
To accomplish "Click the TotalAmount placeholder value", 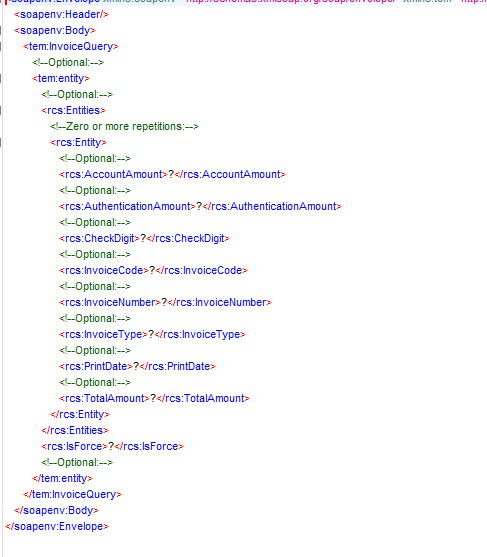I will [153, 398].
